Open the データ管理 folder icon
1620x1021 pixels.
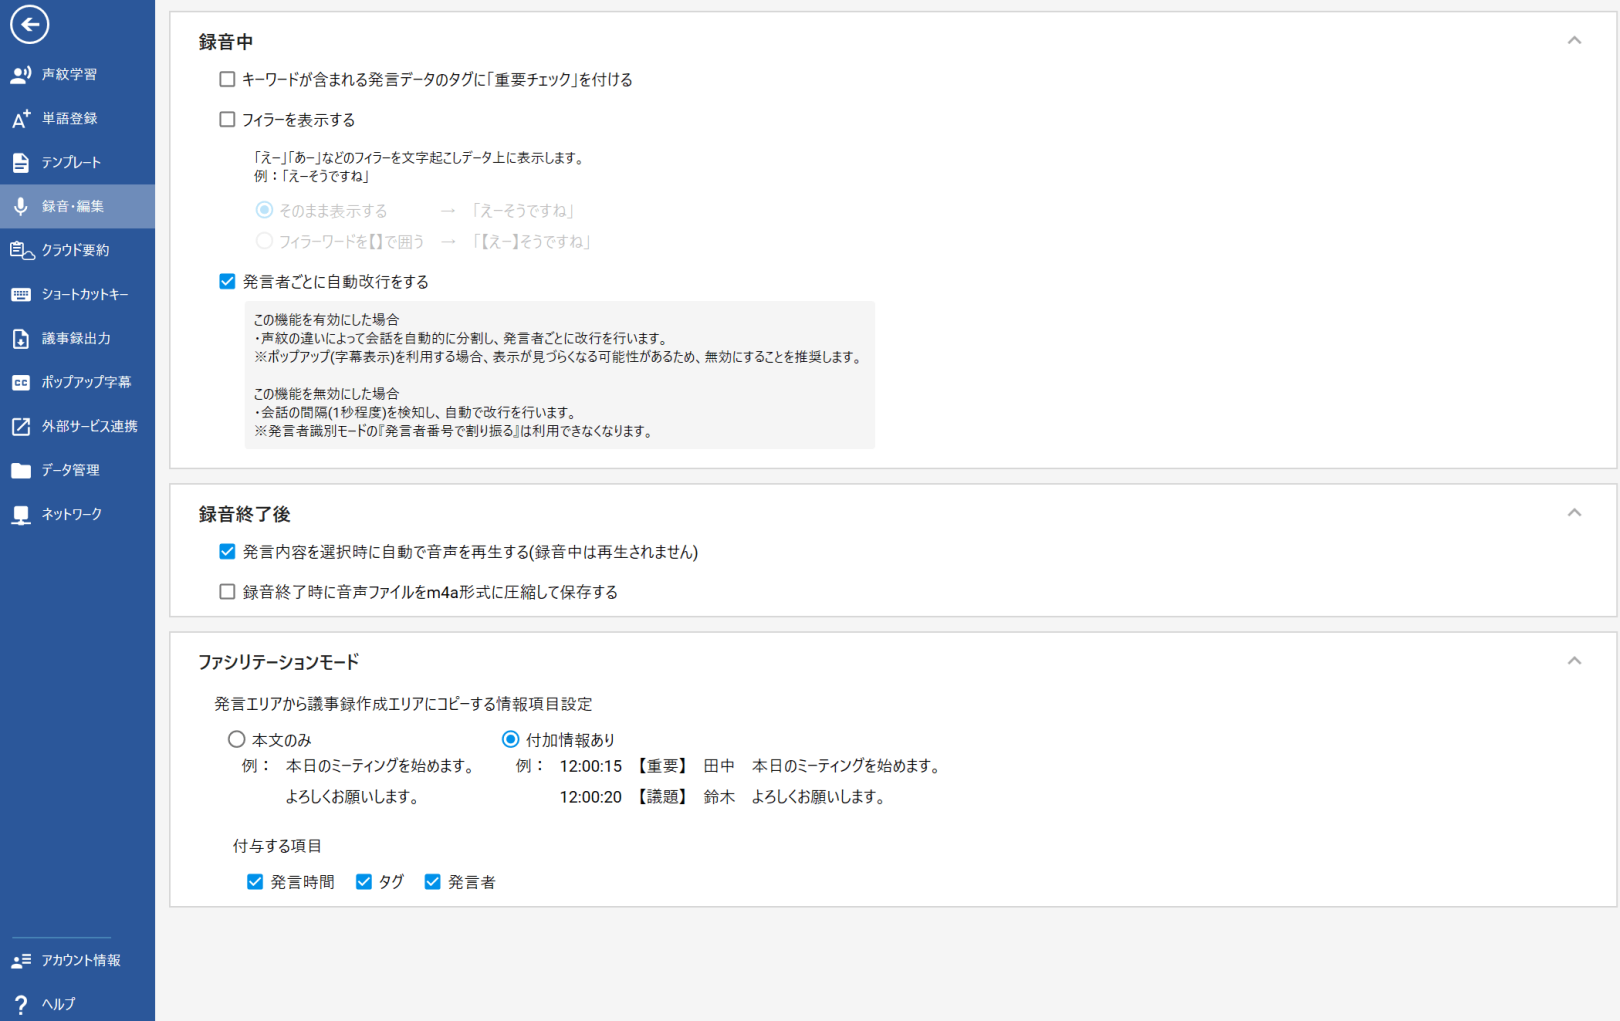coord(21,470)
